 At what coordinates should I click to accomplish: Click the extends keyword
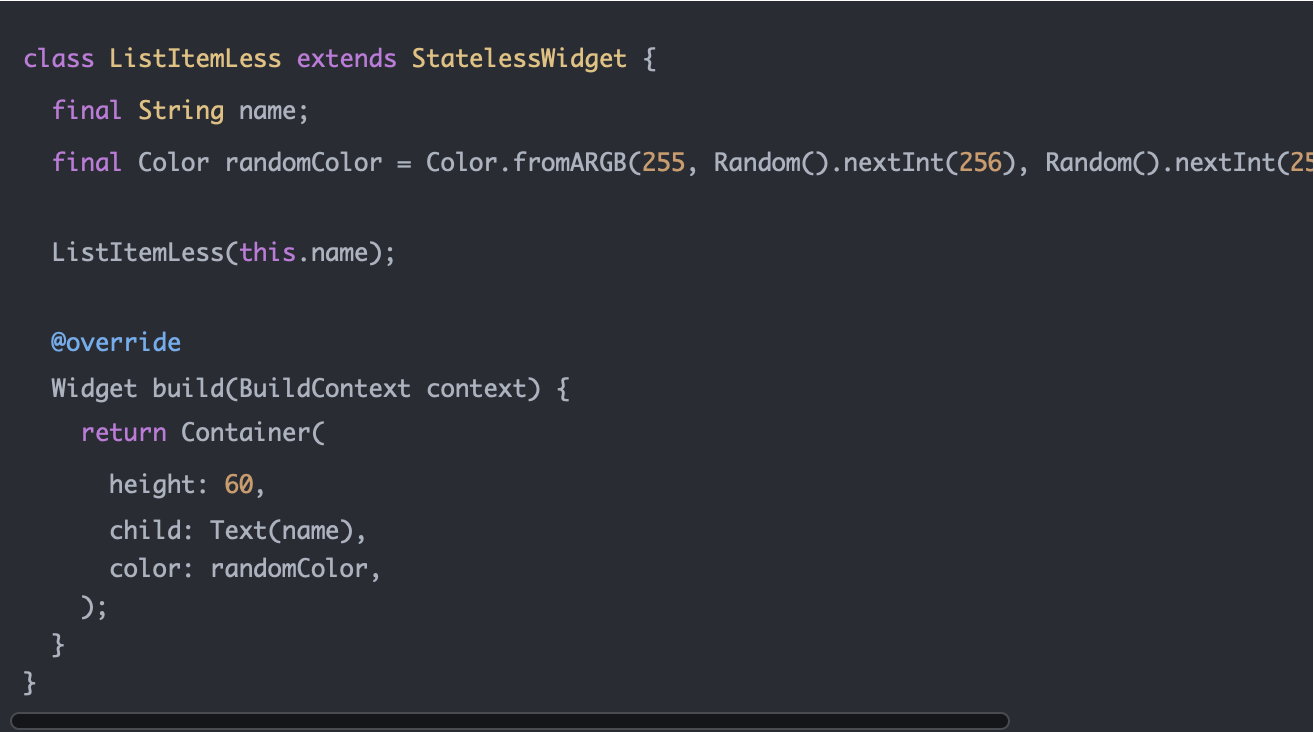[x=347, y=59]
